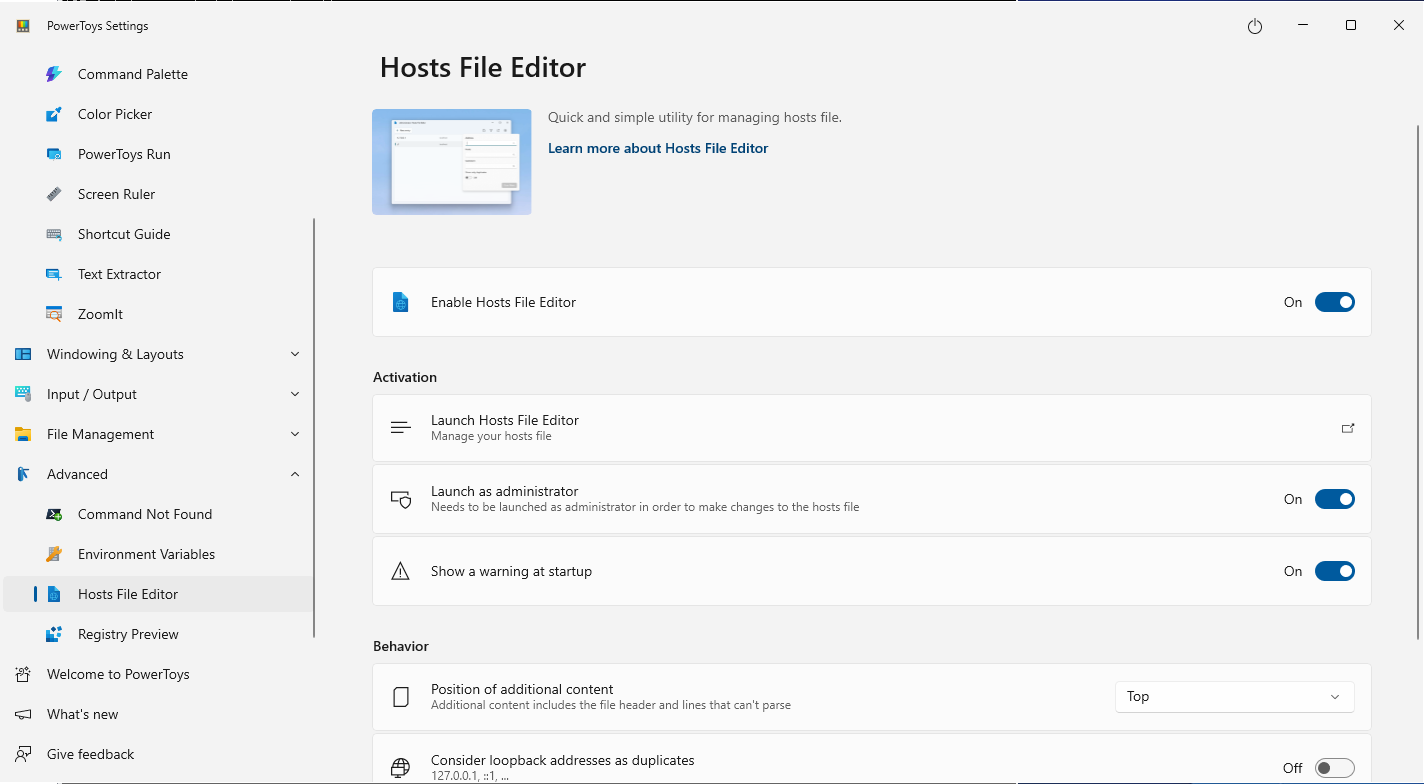Open Screen Ruler settings
The image size is (1424, 784).
tap(158, 194)
